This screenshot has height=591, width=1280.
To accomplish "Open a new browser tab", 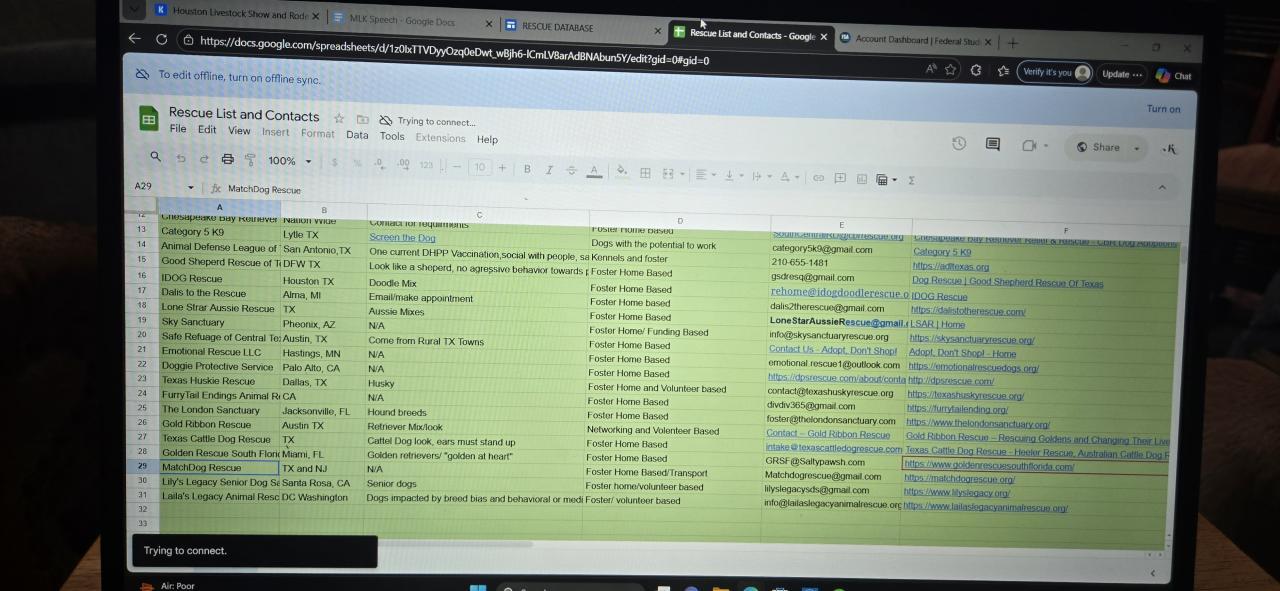I will (x=1012, y=42).
